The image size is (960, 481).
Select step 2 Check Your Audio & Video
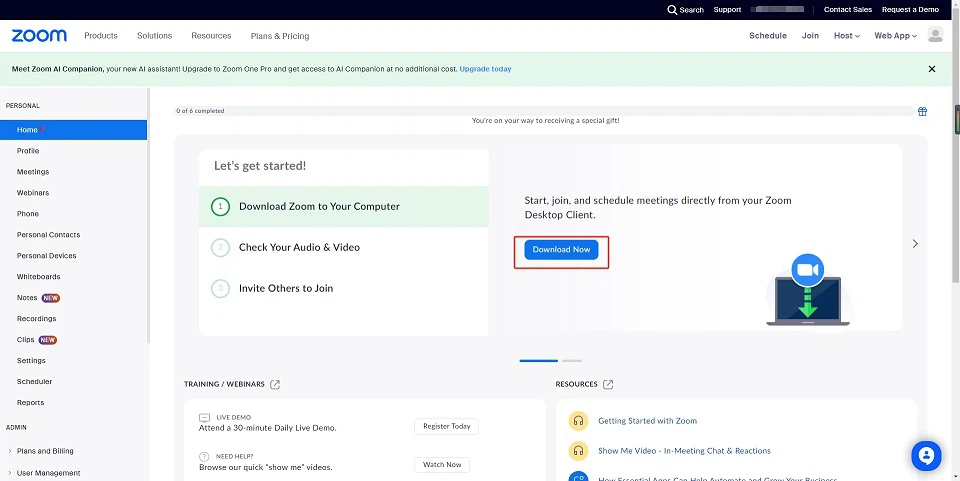pyautogui.click(x=299, y=247)
